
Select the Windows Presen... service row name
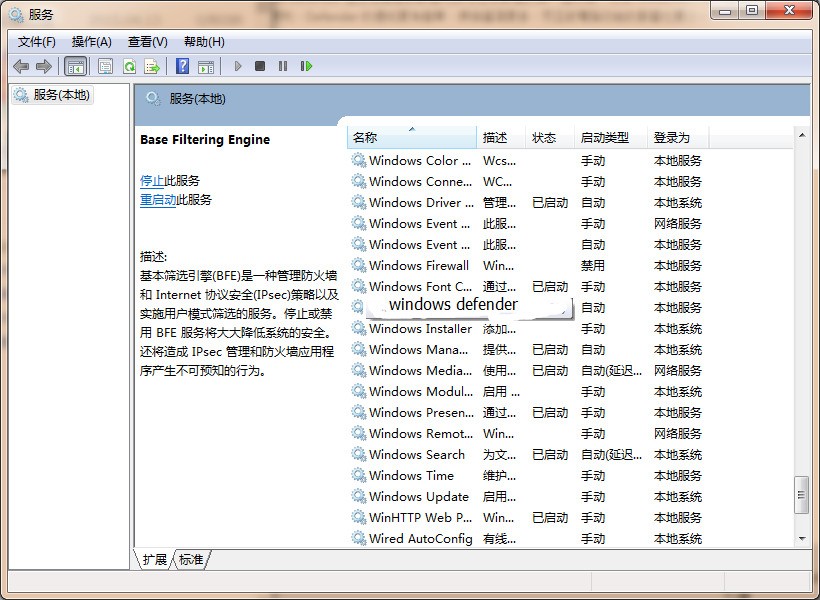(x=422, y=412)
